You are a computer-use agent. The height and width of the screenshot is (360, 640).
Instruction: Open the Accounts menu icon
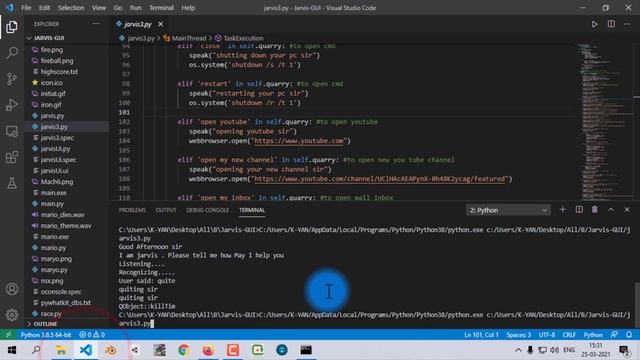click(x=12, y=289)
